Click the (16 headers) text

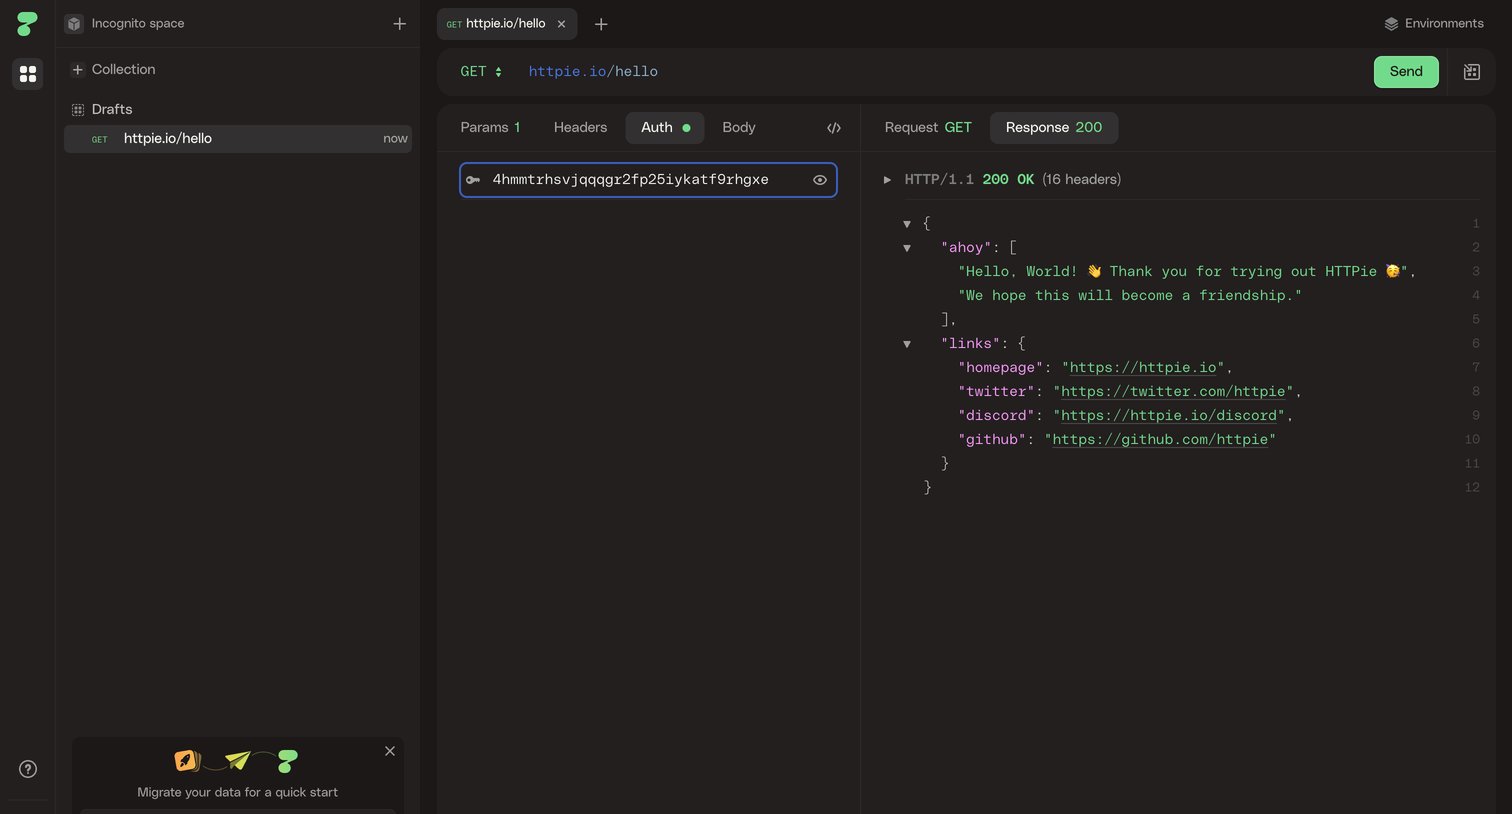pyautogui.click(x=1081, y=180)
